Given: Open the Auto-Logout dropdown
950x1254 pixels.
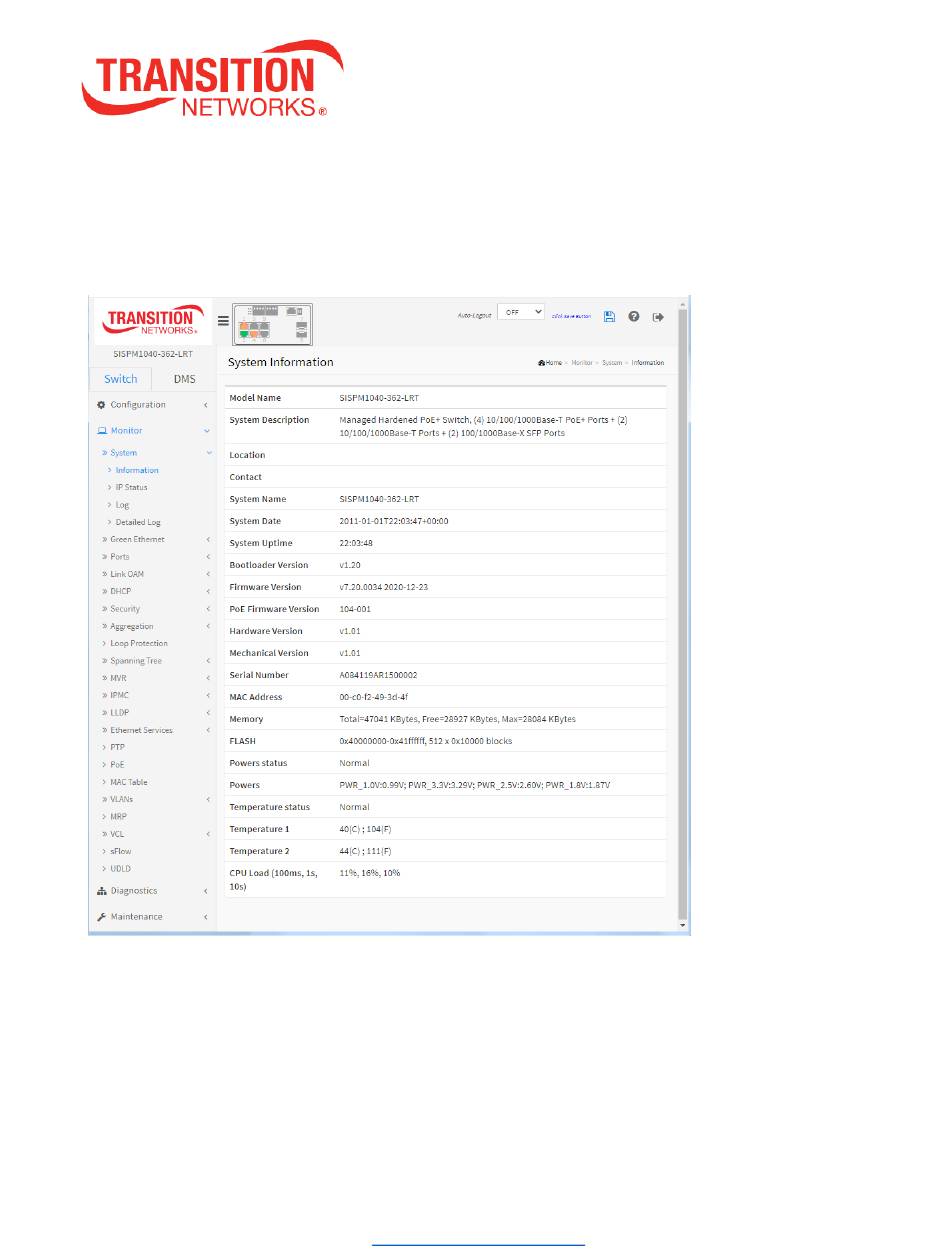Looking at the screenshot, I should pyautogui.click(x=521, y=312).
